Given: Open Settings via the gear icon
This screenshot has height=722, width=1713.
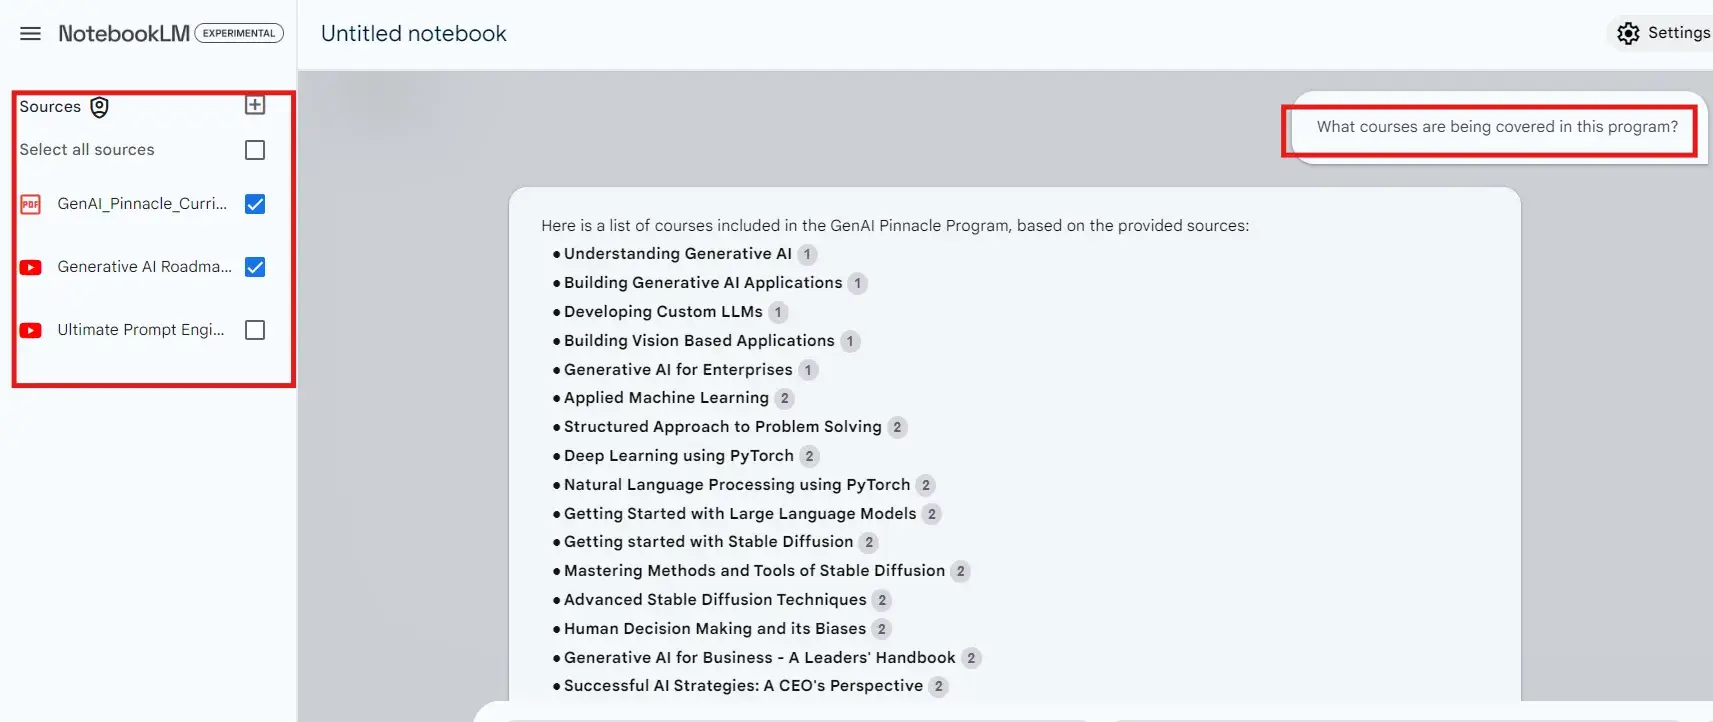Looking at the screenshot, I should tap(1628, 33).
